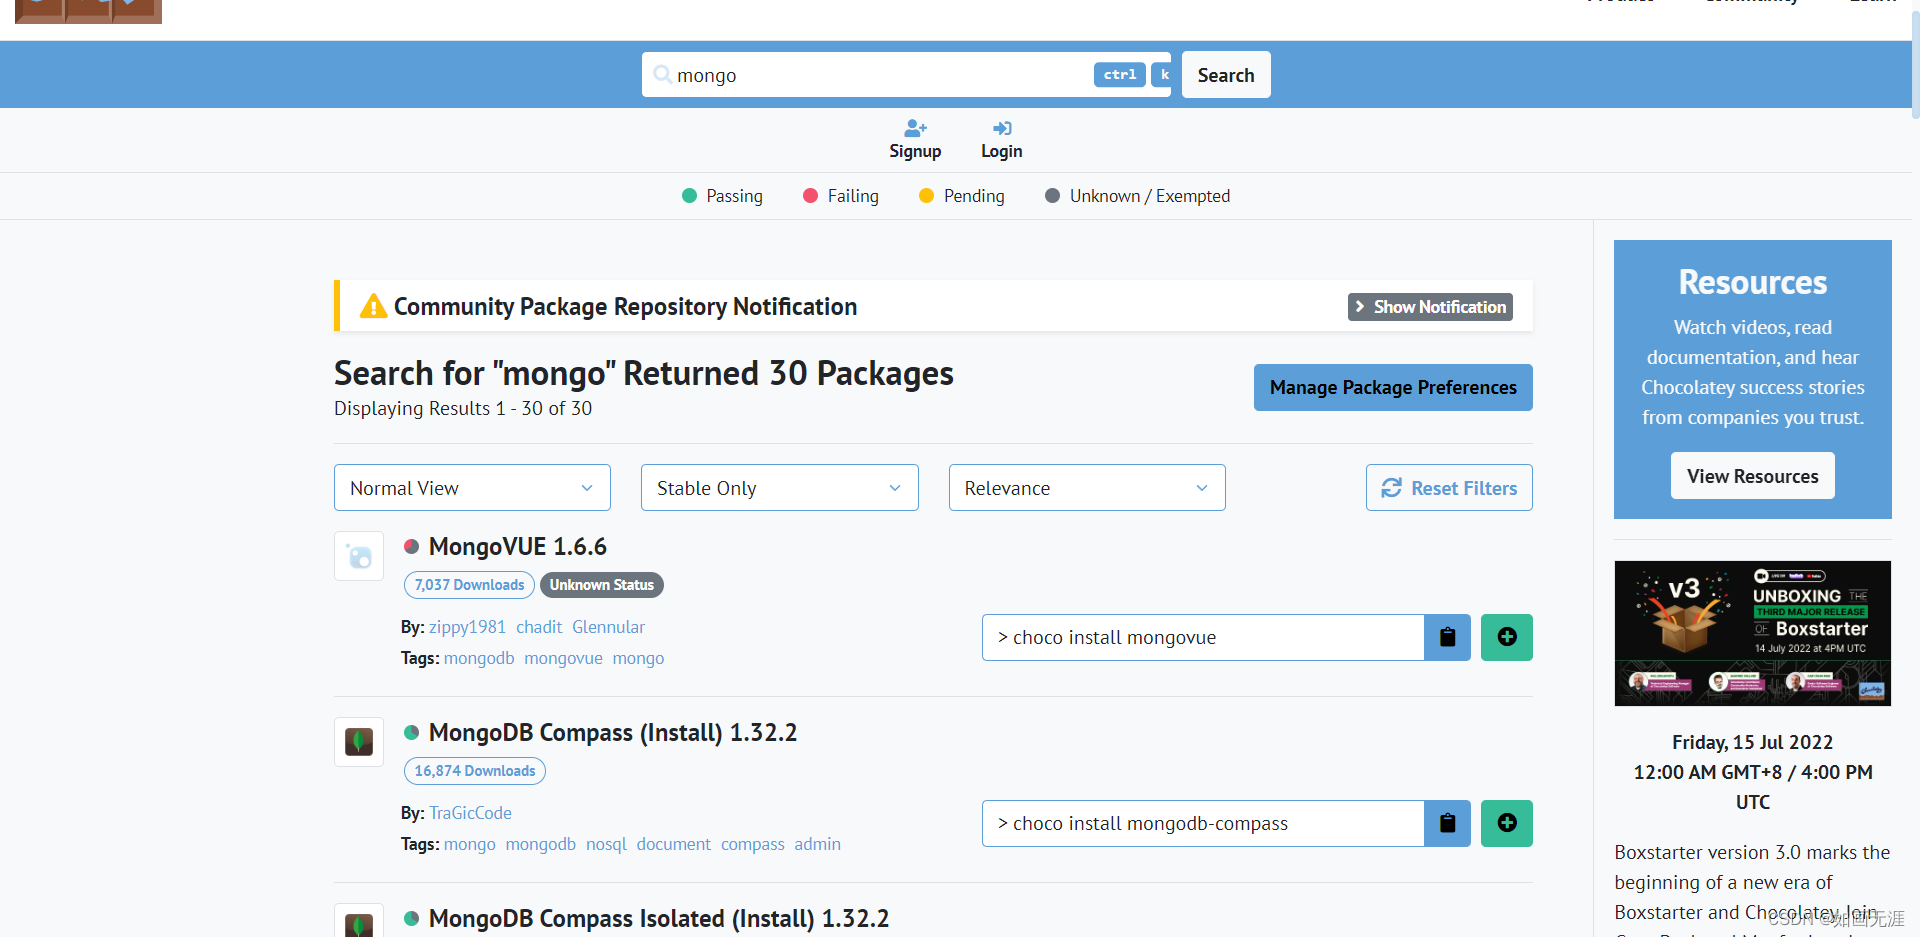Click Pending legend label
Screen dimensions: 1920x937
[x=974, y=196]
